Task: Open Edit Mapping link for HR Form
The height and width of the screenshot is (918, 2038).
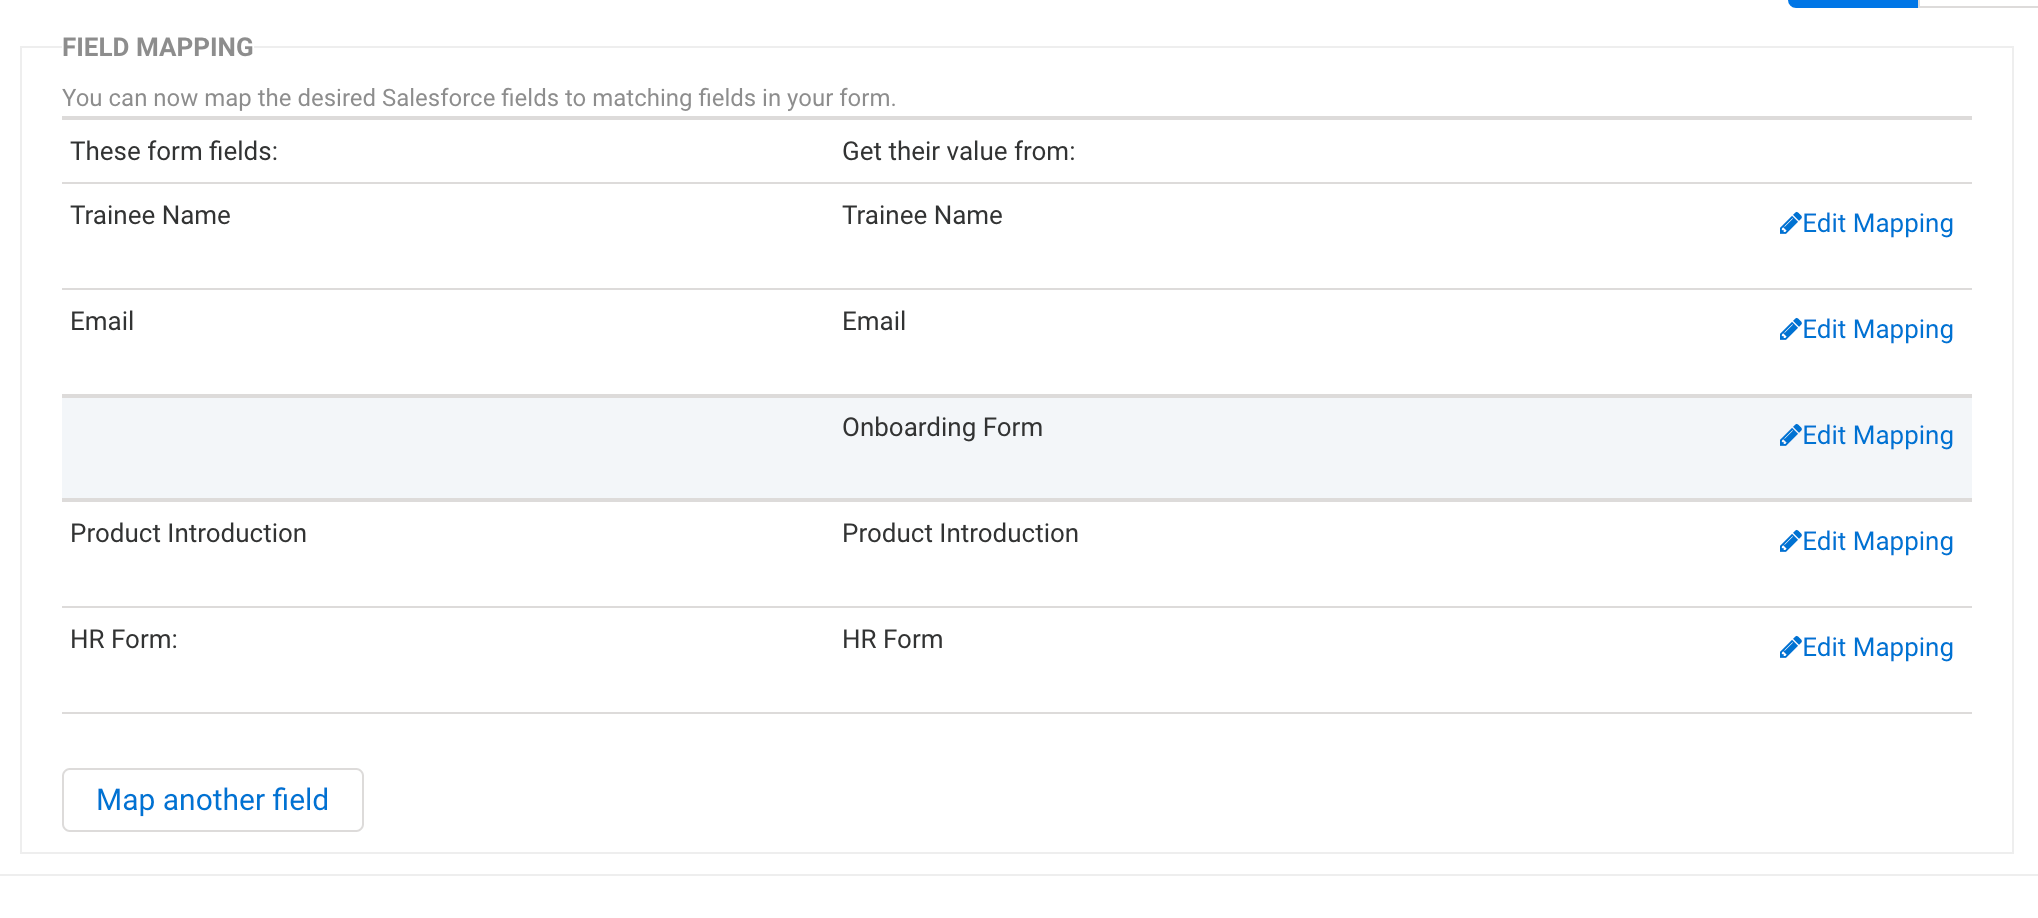Action: point(1866,647)
